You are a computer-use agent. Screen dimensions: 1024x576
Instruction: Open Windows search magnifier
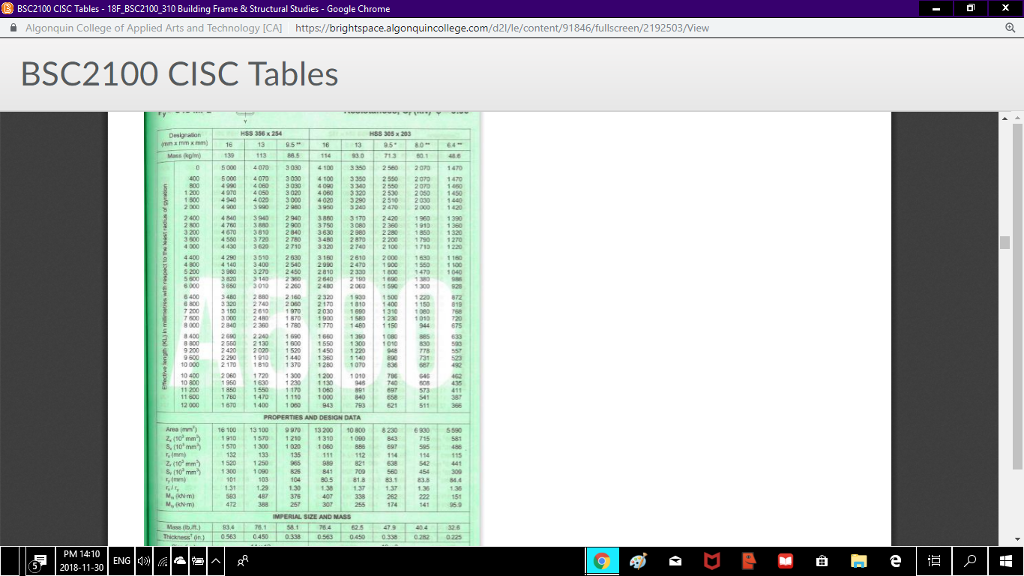coord(970,561)
